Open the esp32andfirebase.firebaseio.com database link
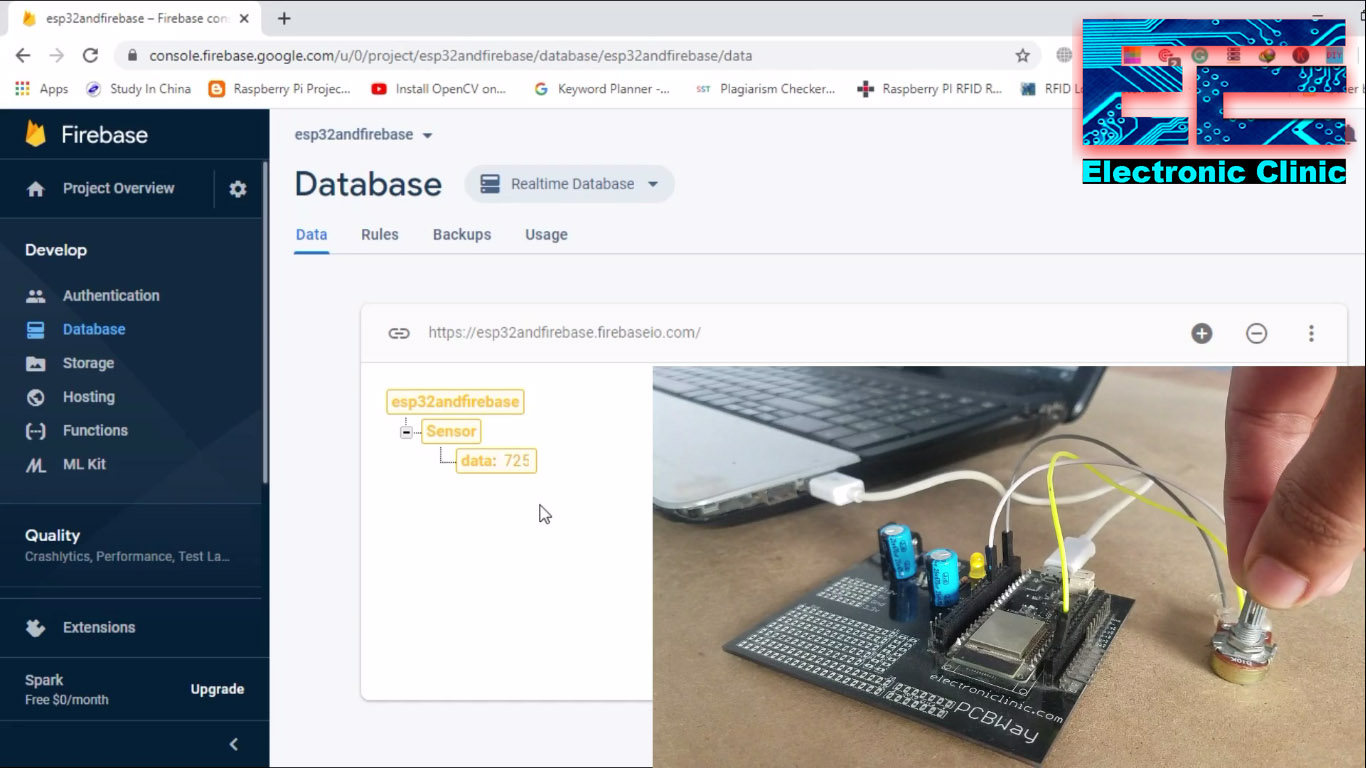1366x768 pixels. click(564, 333)
